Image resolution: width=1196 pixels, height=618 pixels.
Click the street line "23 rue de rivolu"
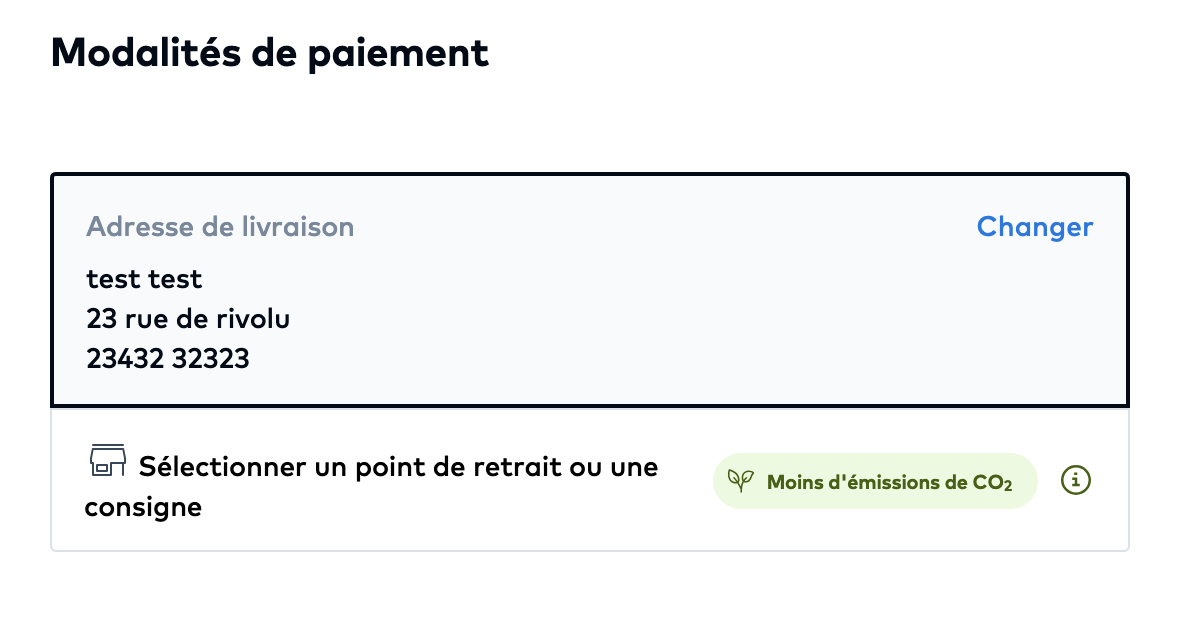[x=188, y=318]
